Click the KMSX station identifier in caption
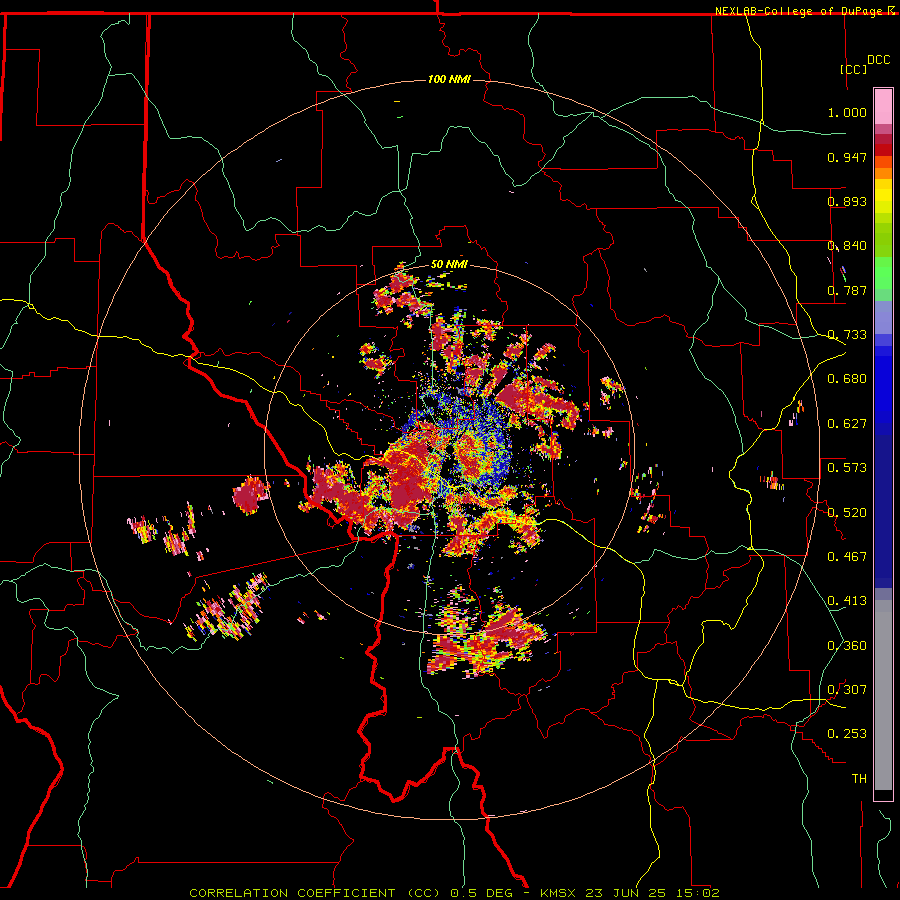The width and height of the screenshot is (900, 900). tap(560, 893)
